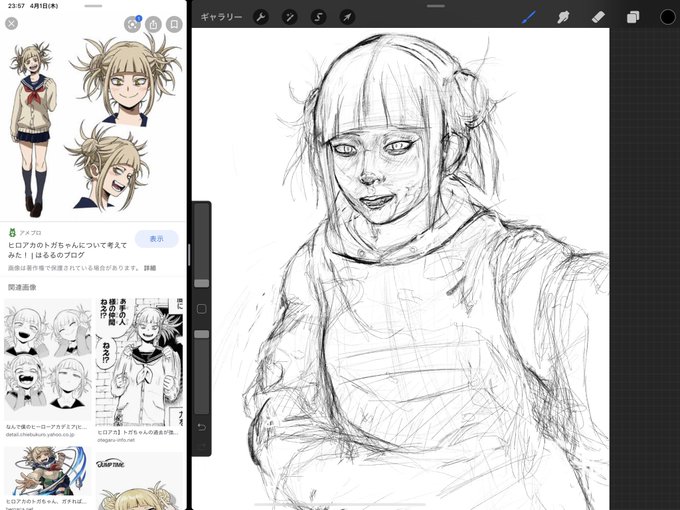The height and width of the screenshot is (510, 680).
Task: Tap the split view divider handle
Action: pyautogui.click(x=189, y=255)
